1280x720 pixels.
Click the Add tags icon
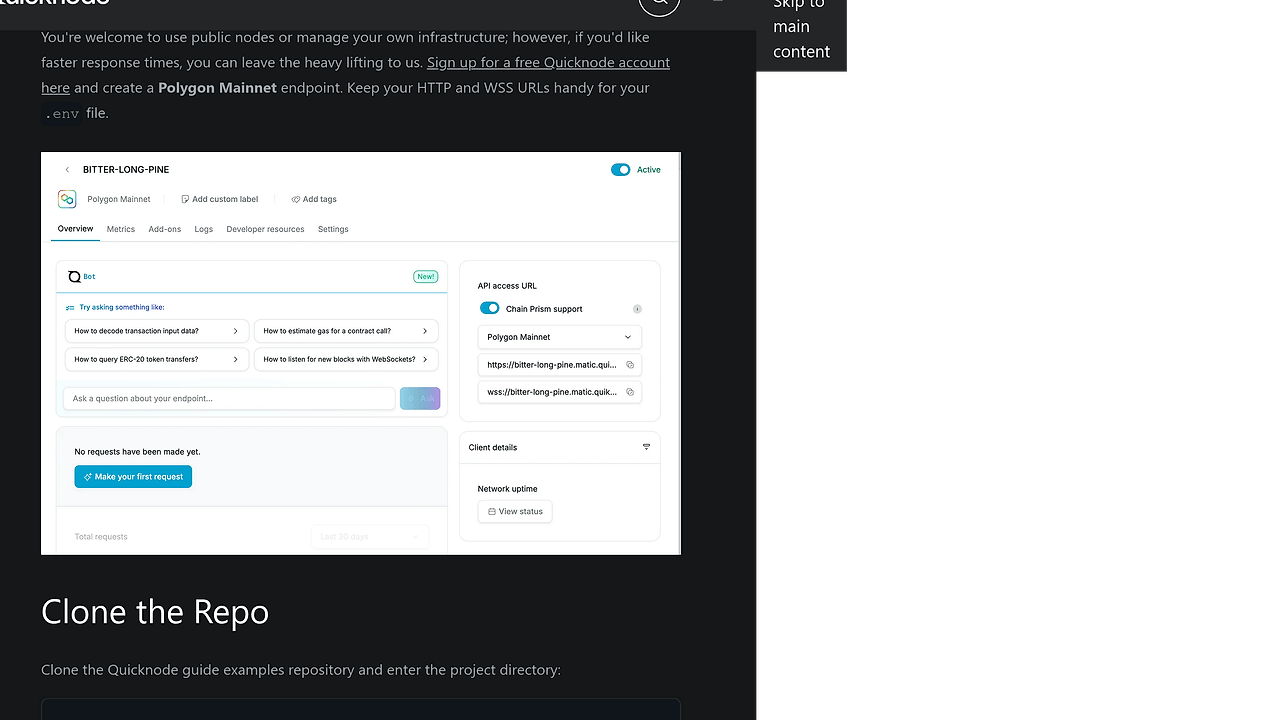click(x=296, y=199)
